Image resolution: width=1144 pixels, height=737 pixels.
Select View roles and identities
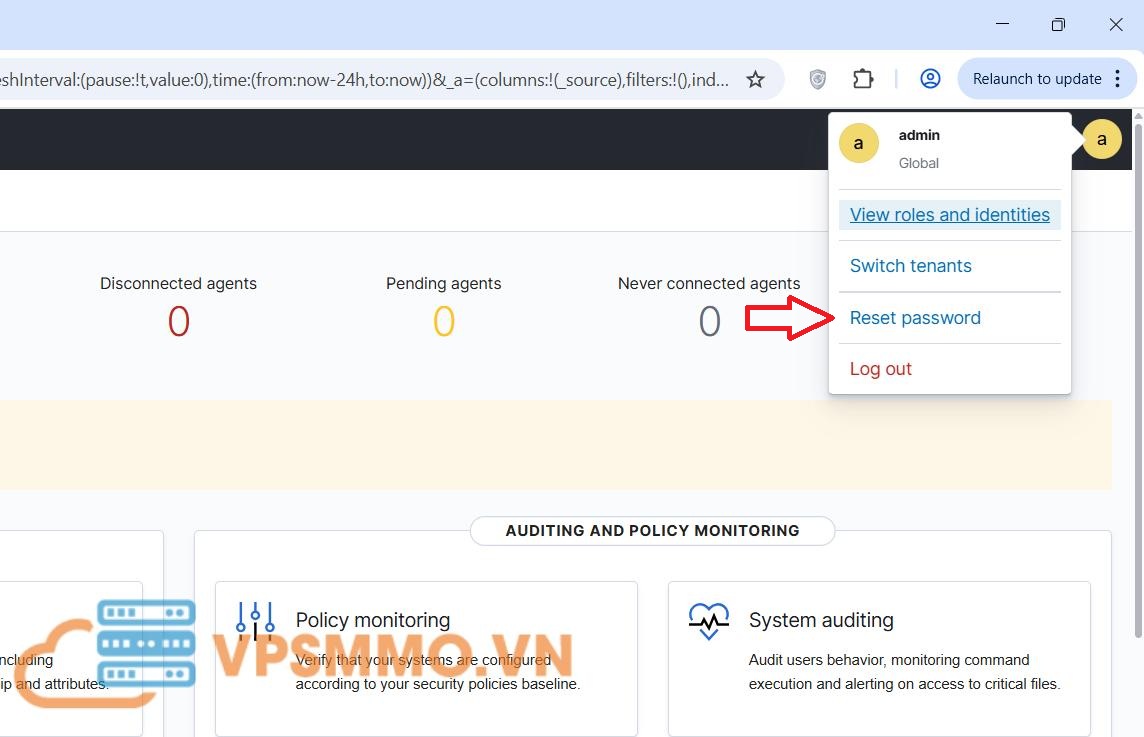[x=949, y=215]
